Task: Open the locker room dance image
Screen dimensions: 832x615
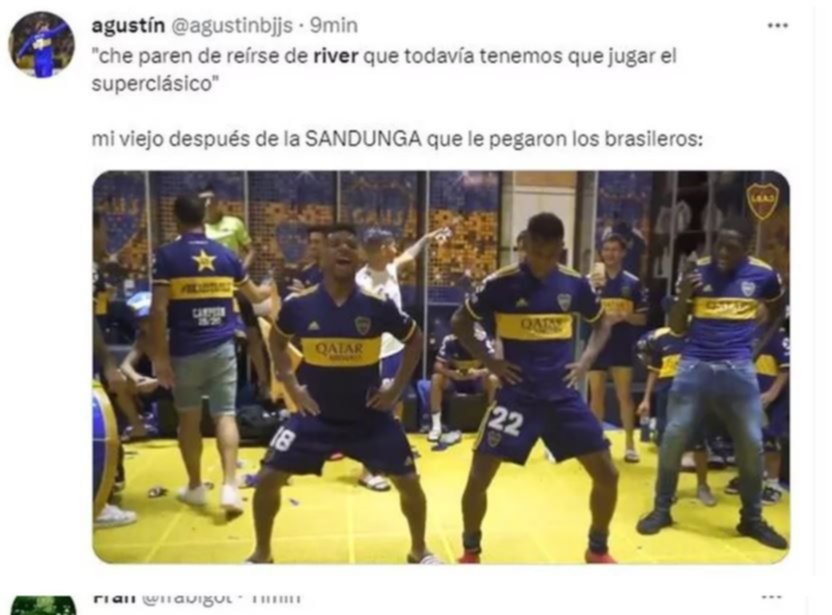Action: tap(441, 367)
